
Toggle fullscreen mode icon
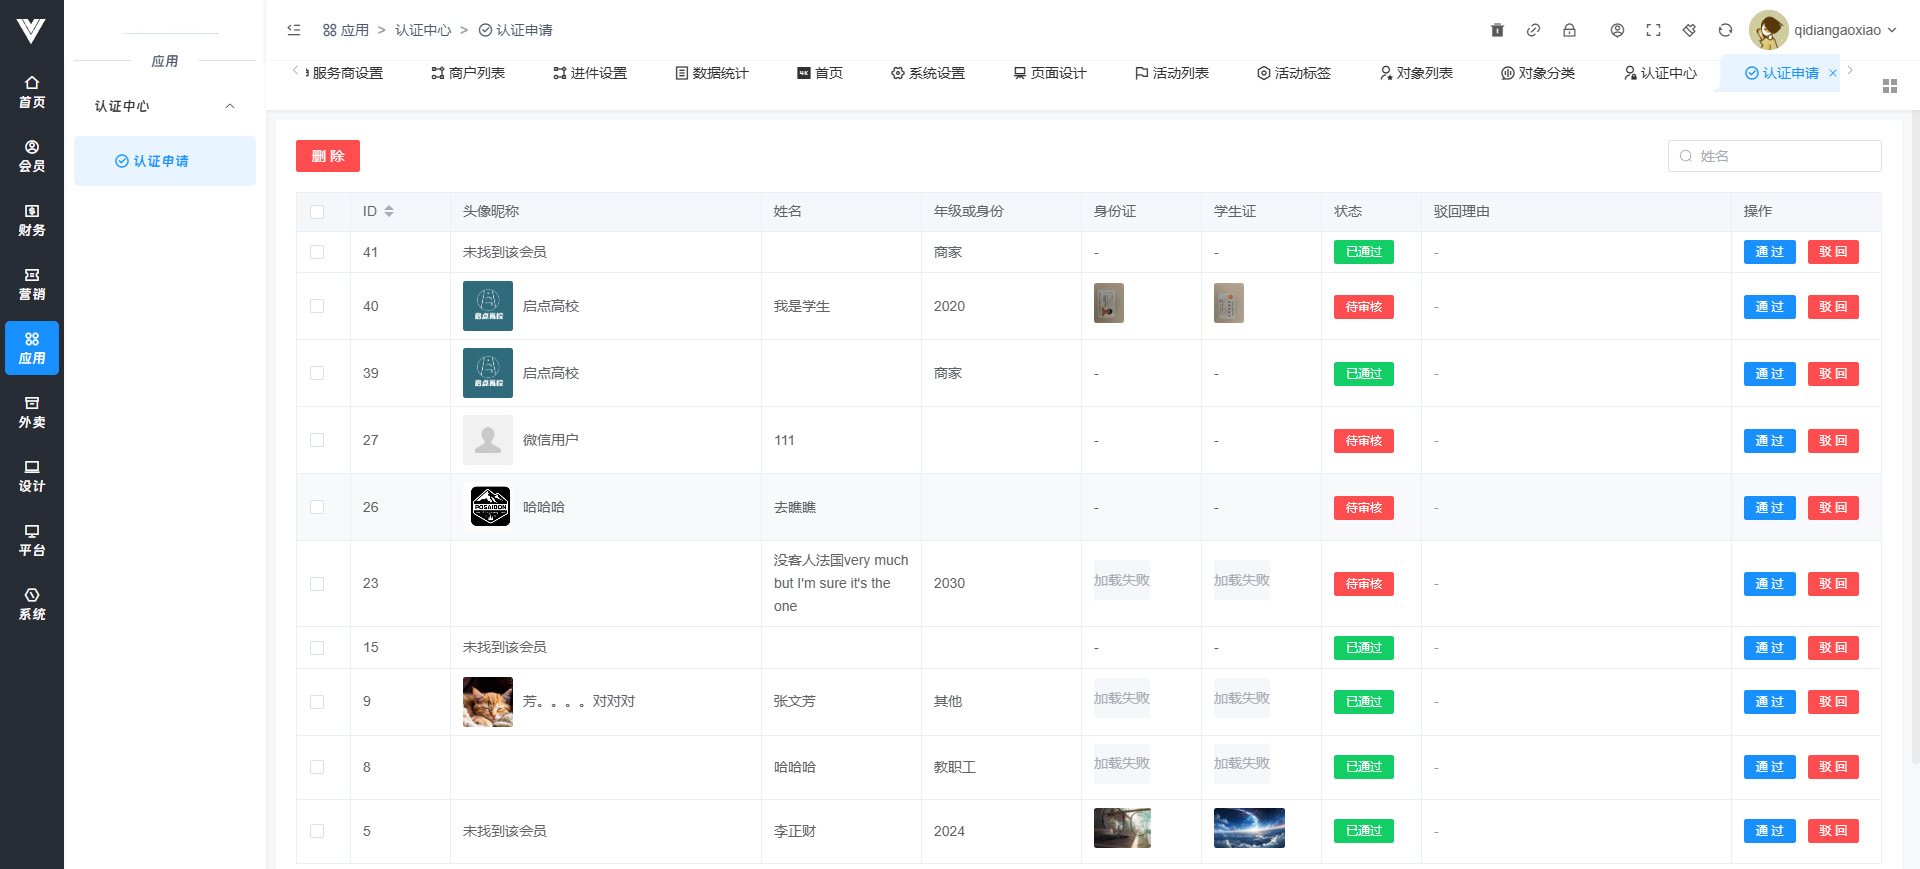[x=1653, y=30]
